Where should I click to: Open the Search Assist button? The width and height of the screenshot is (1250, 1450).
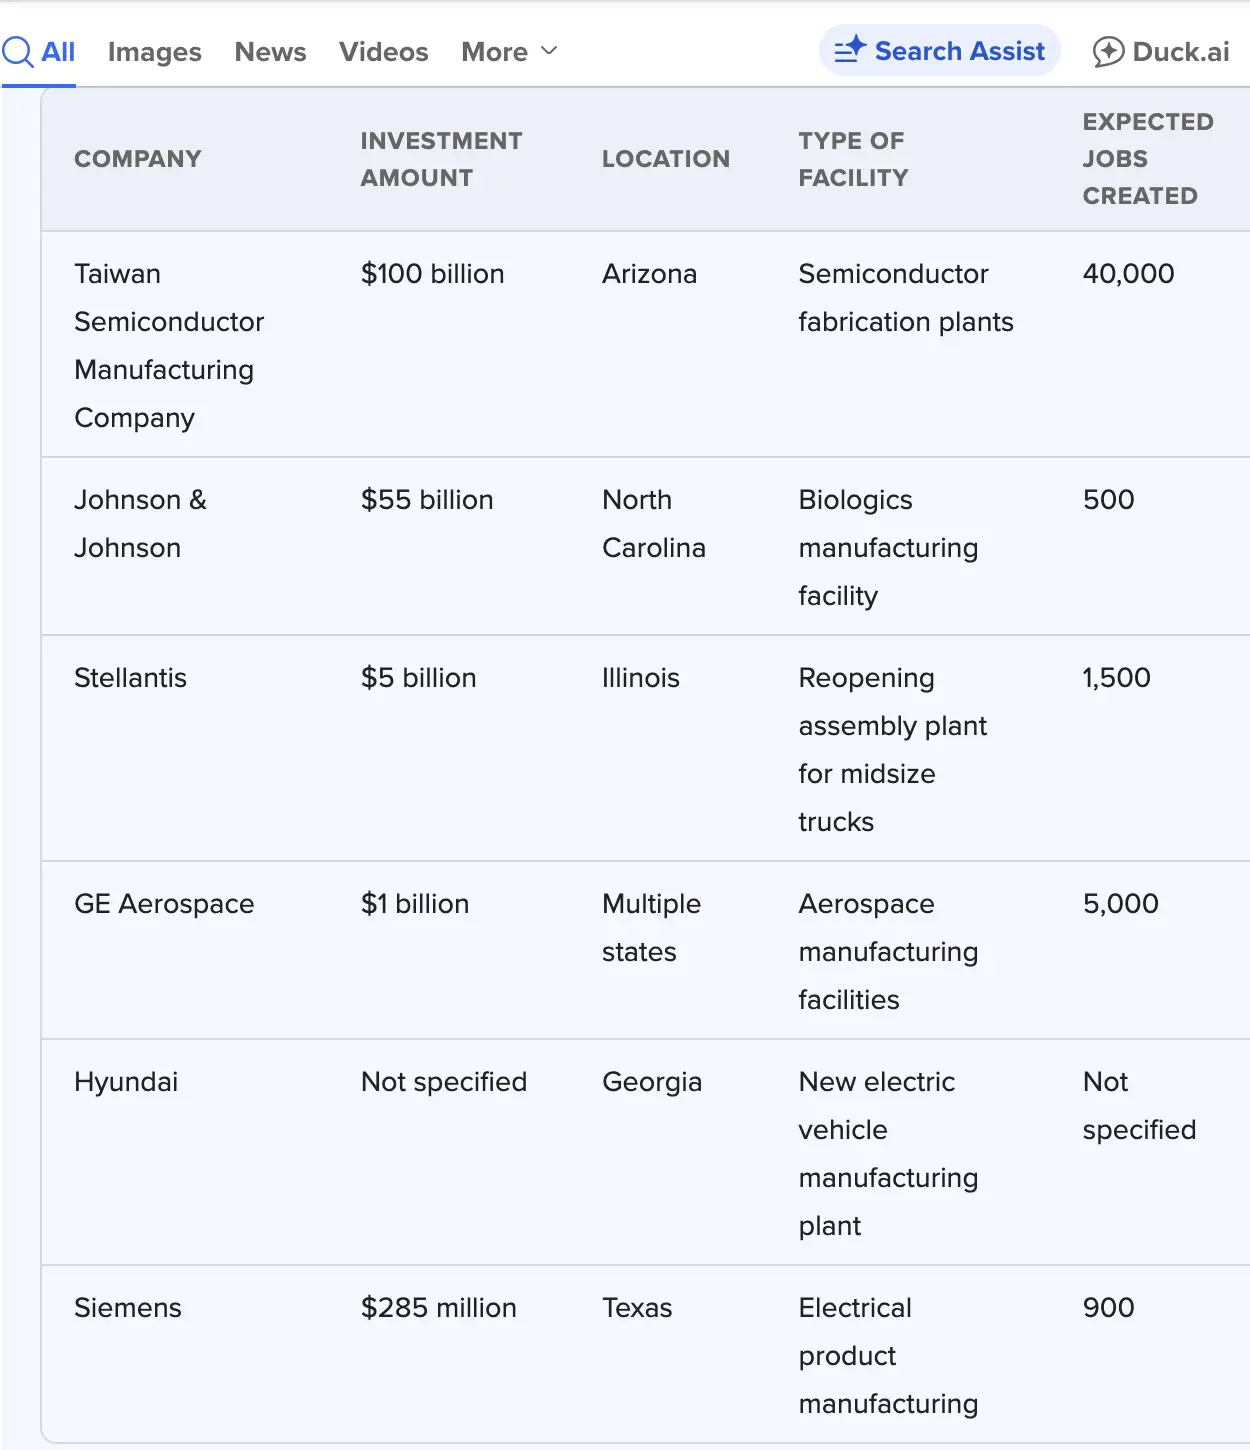[940, 51]
